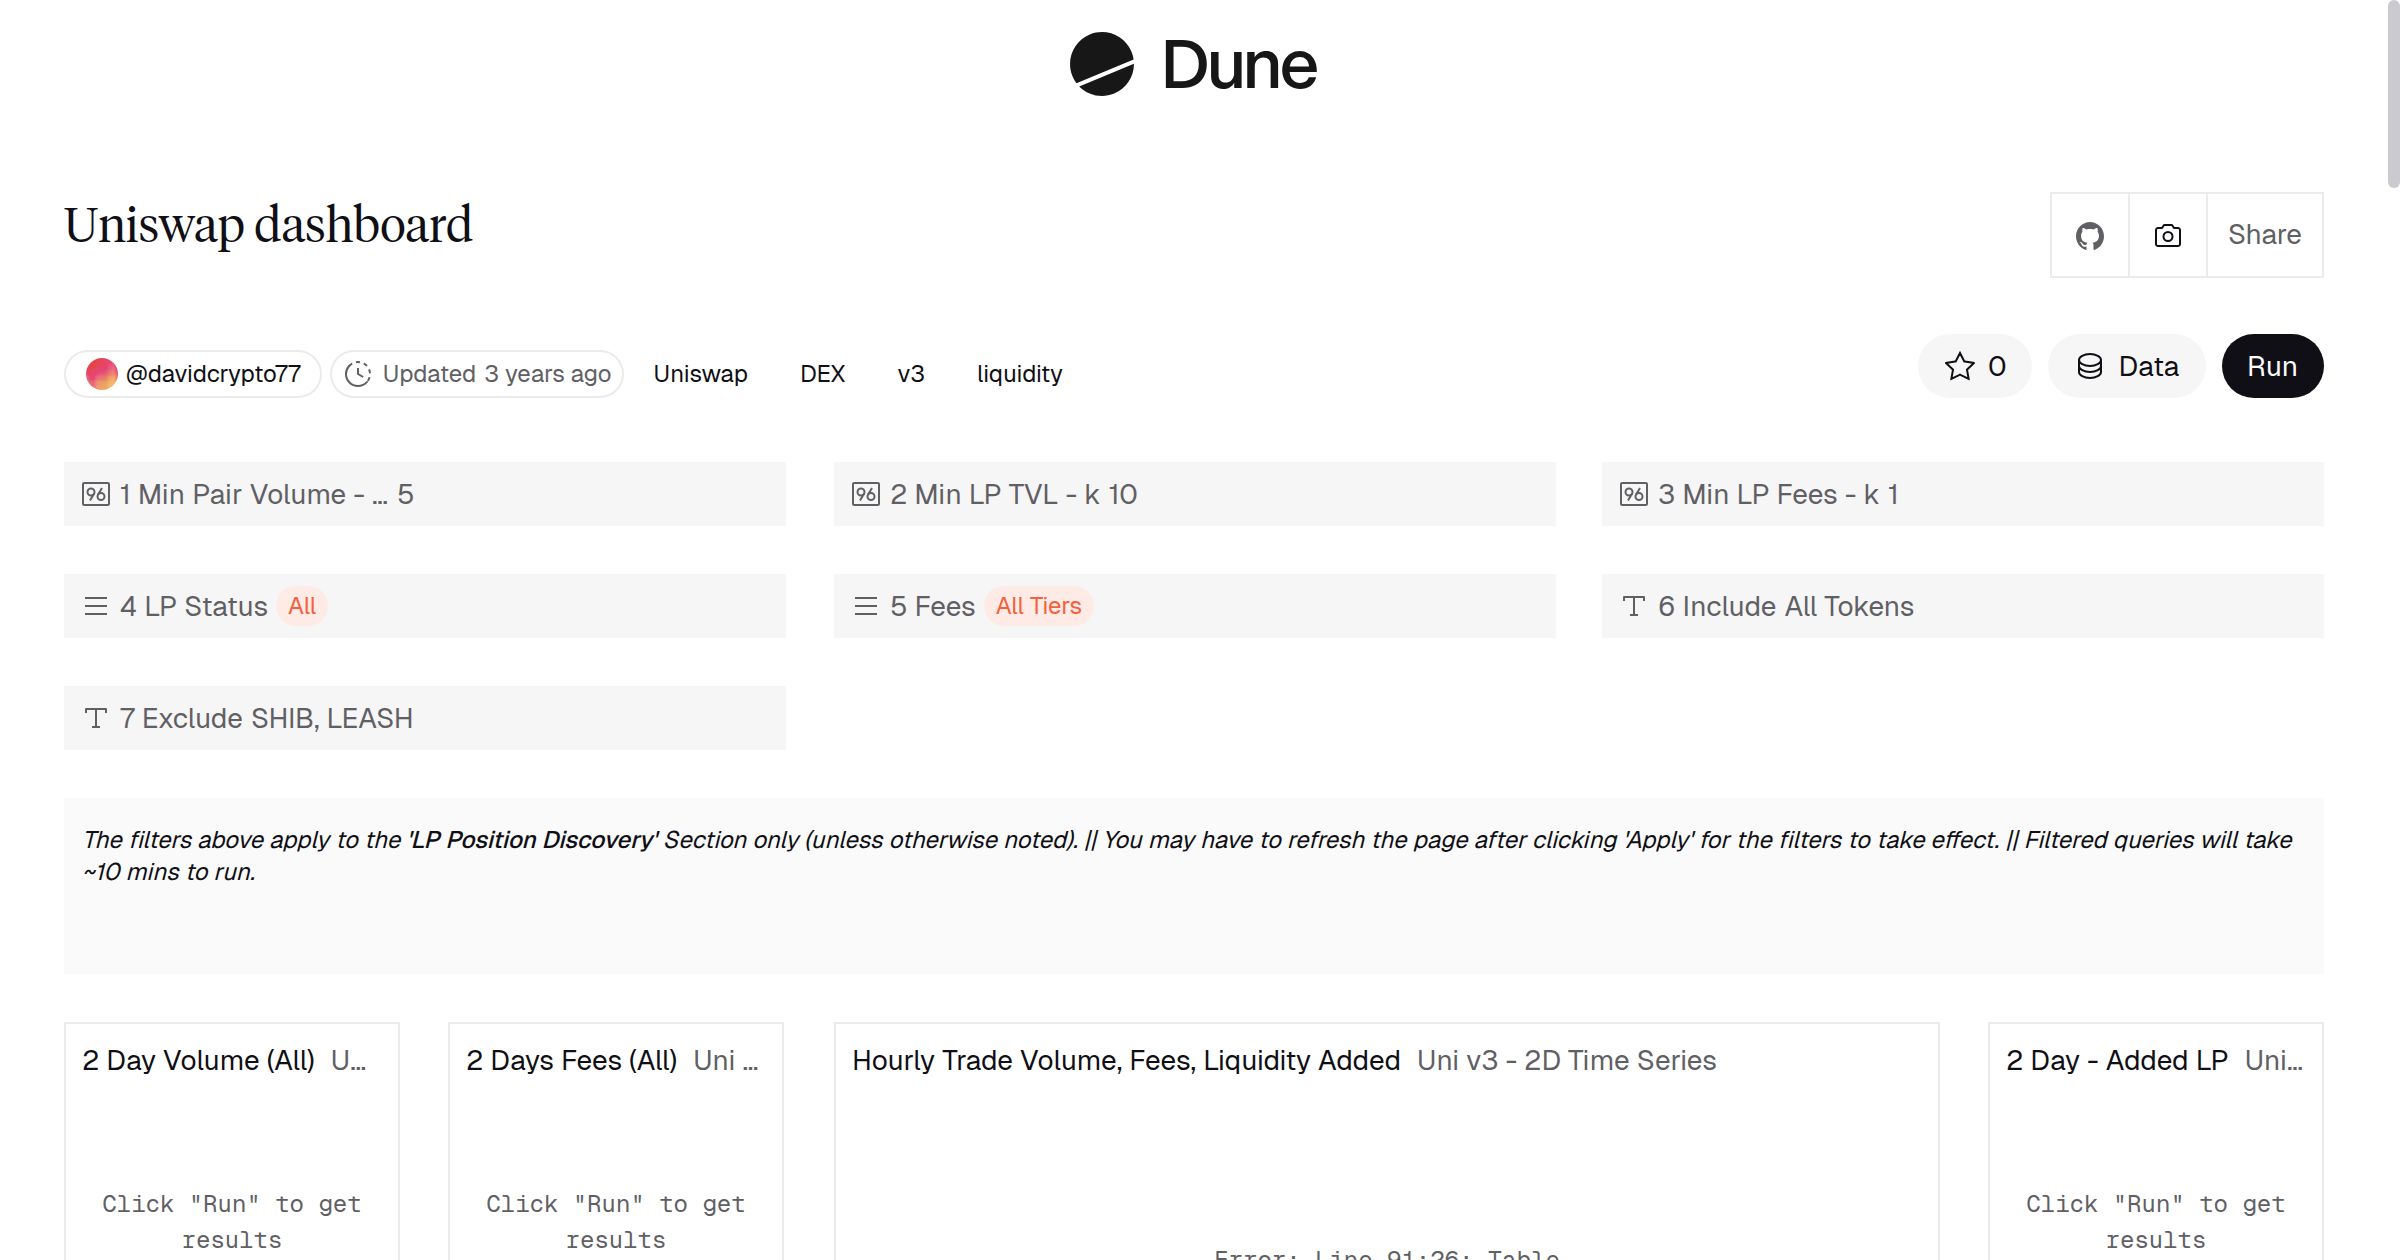This screenshot has height=1260, width=2400.
Task: Click the Share button
Action: click(2264, 235)
